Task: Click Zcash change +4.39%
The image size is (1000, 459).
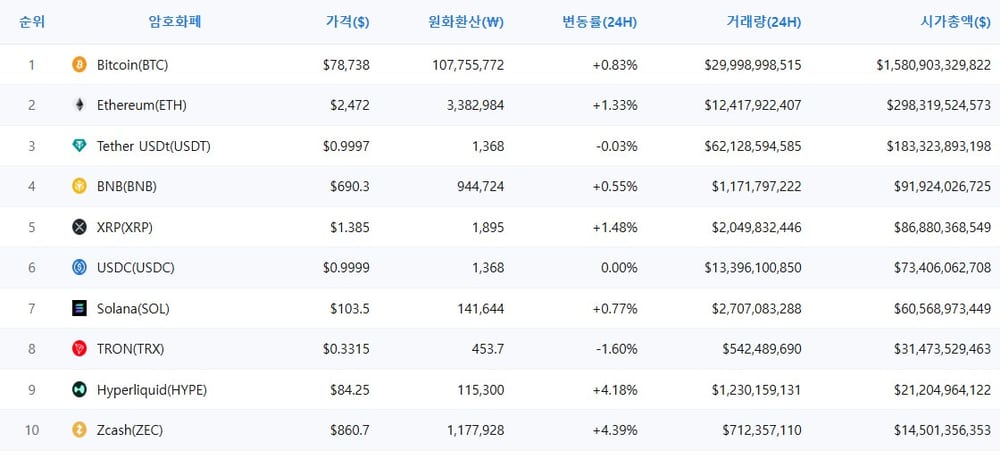Action: coord(615,430)
